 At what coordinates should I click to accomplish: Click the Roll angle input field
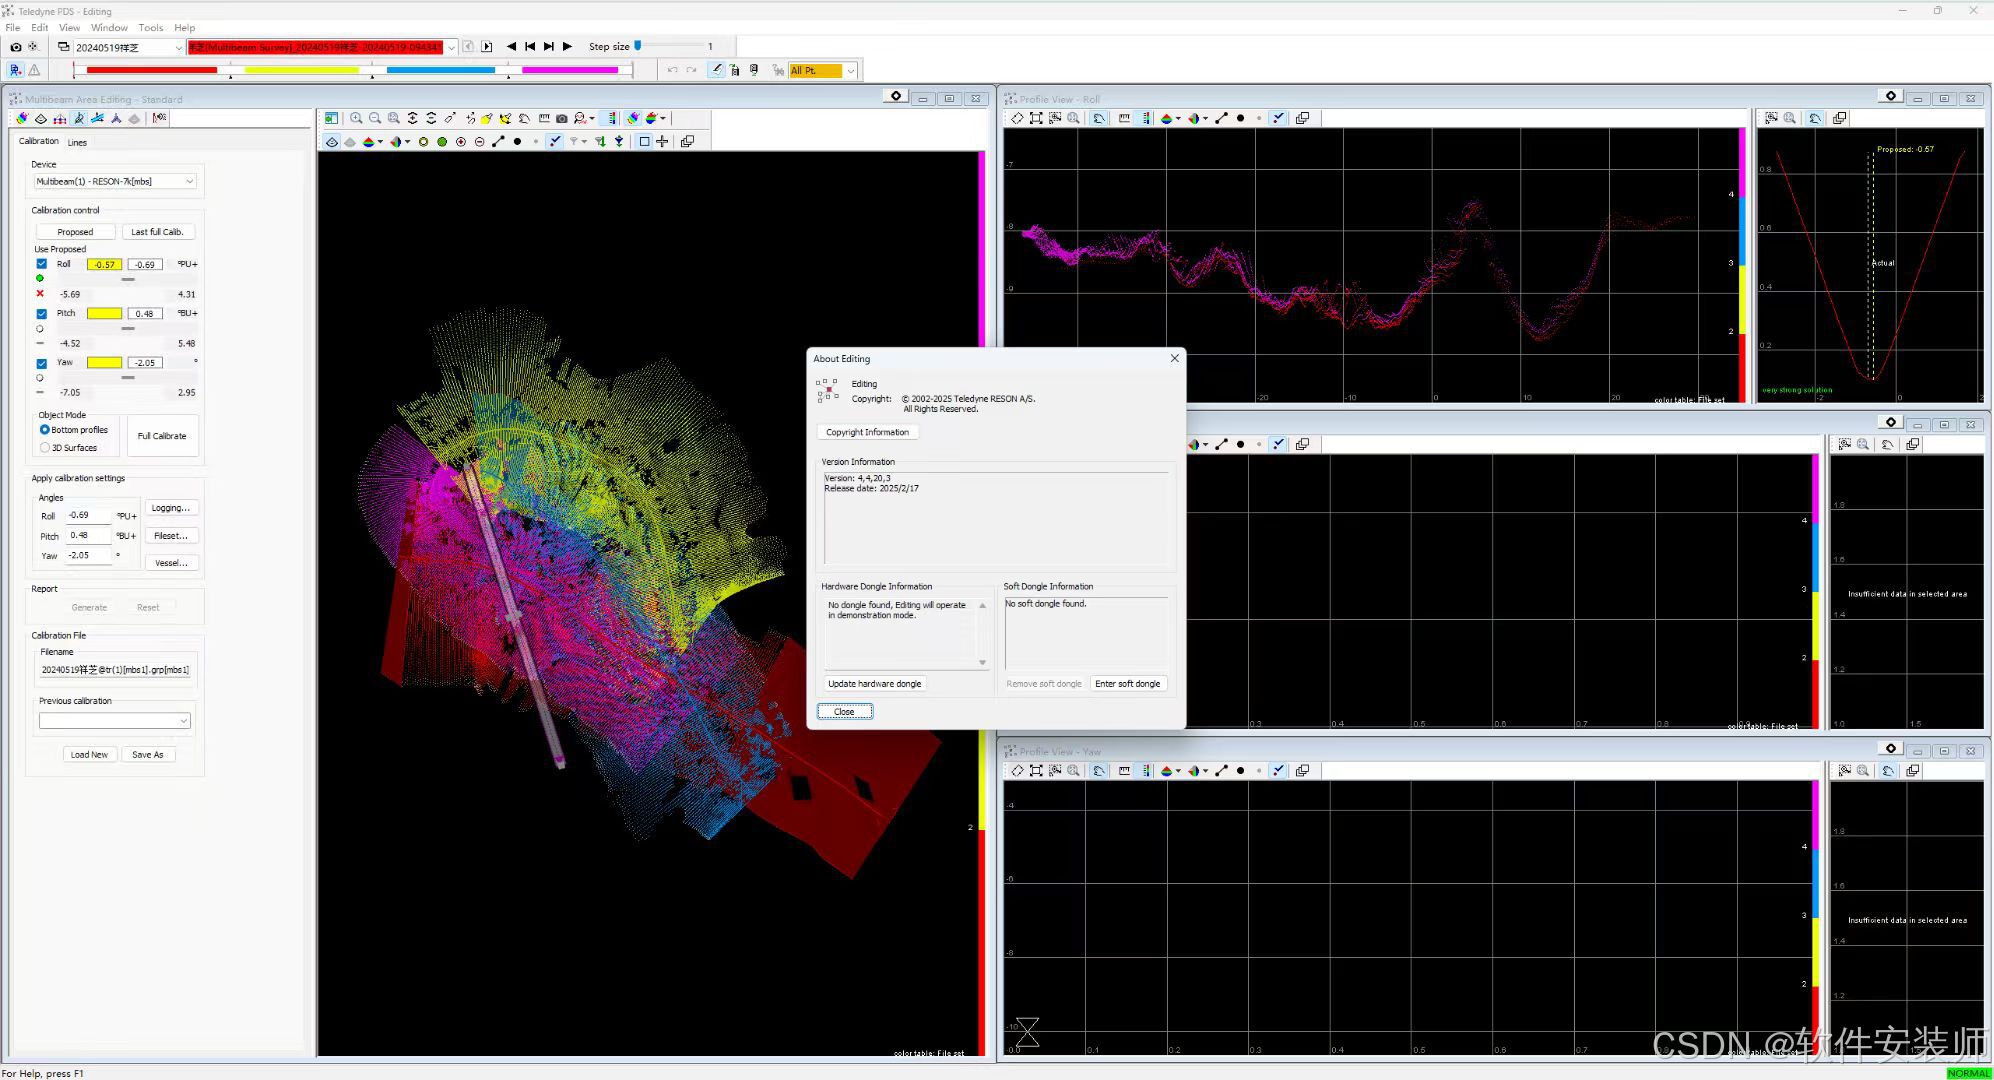tap(88, 515)
